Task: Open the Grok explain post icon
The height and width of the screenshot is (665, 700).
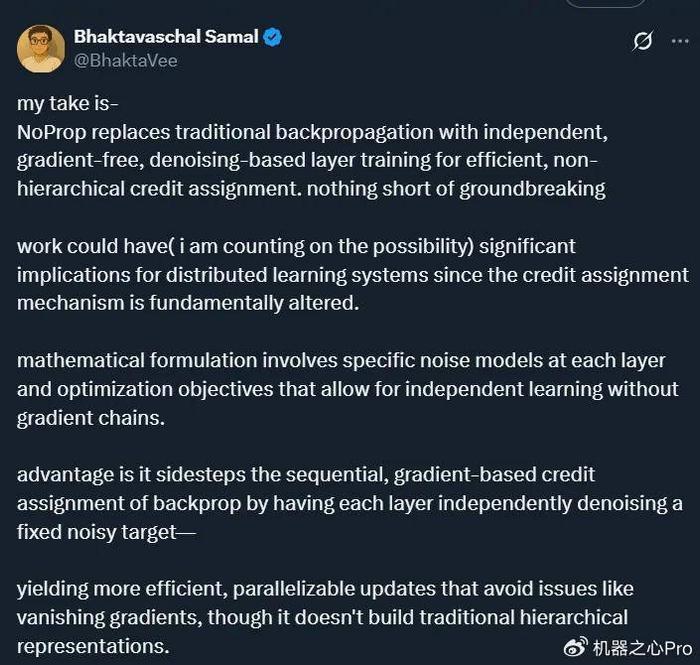Action: [x=643, y=41]
